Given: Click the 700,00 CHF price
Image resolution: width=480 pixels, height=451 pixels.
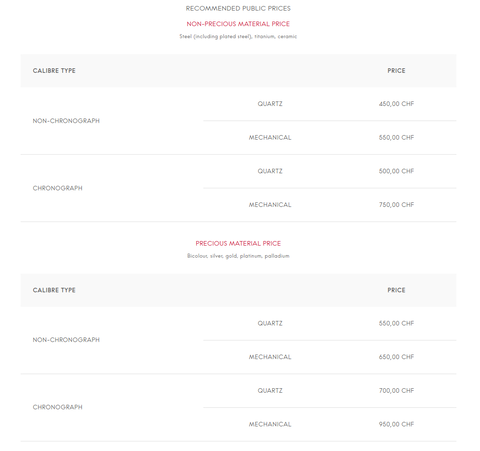Looking at the screenshot, I should [396, 391].
